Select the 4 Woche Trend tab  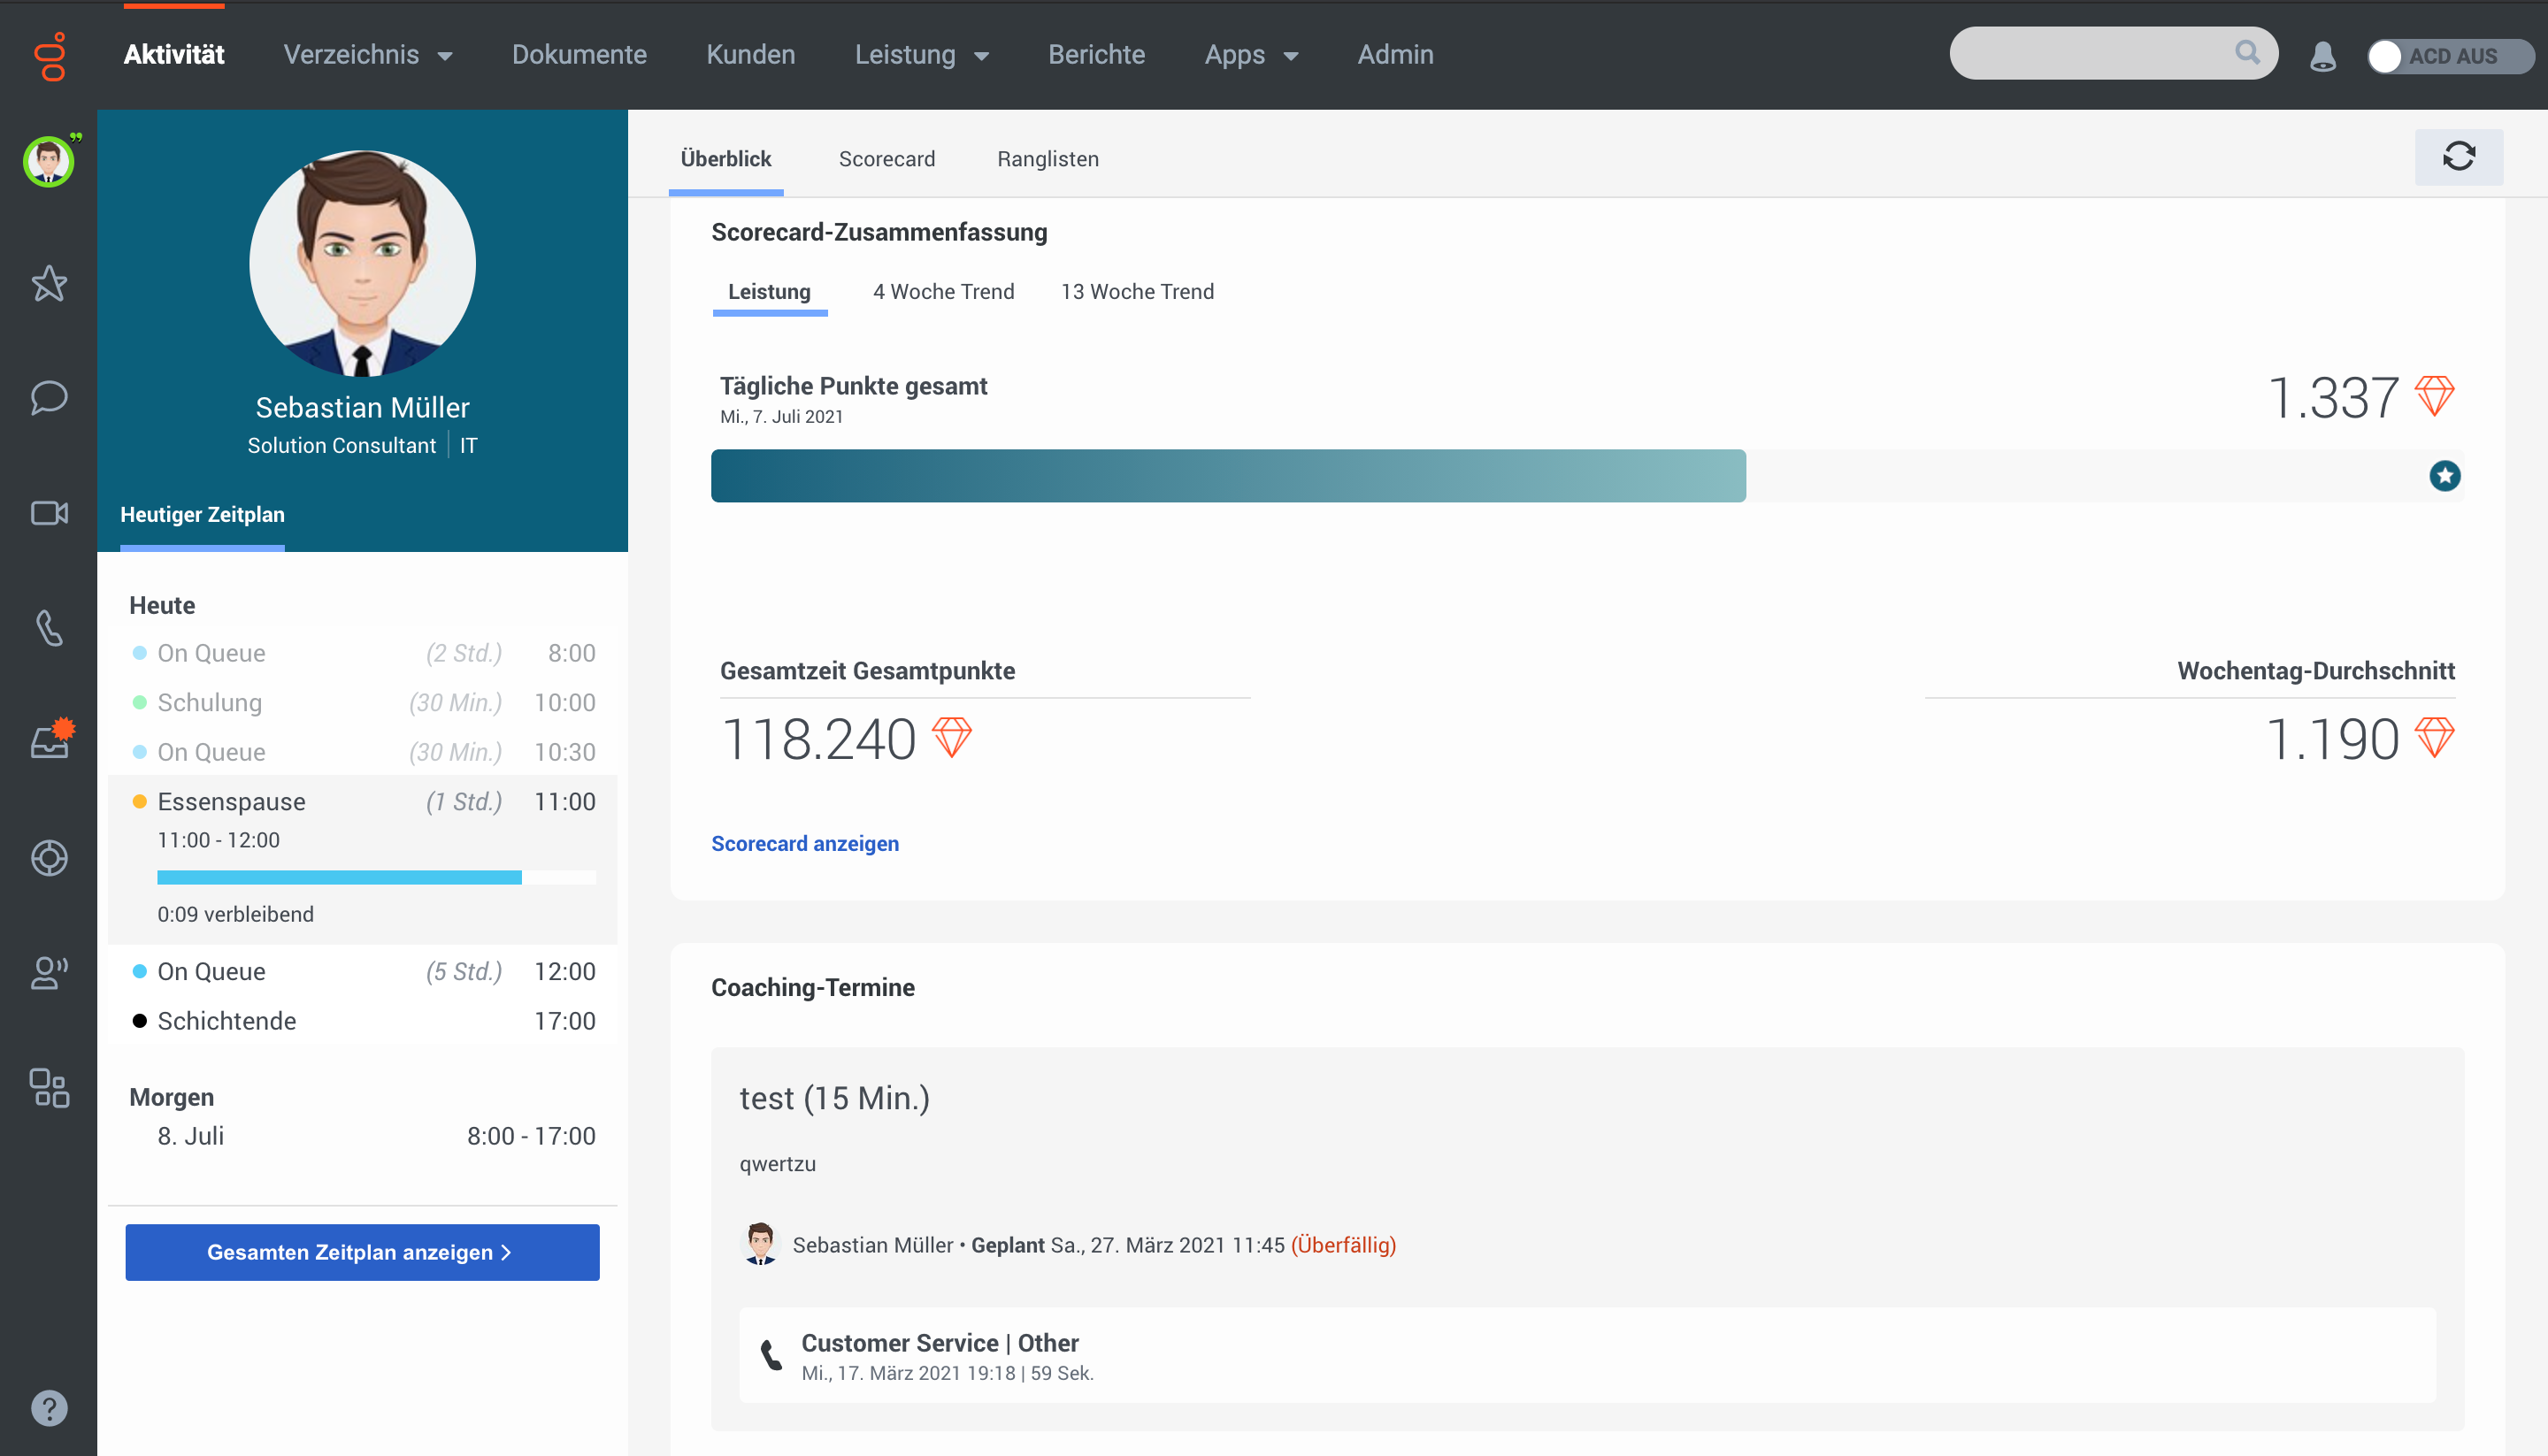coord(943,292)
